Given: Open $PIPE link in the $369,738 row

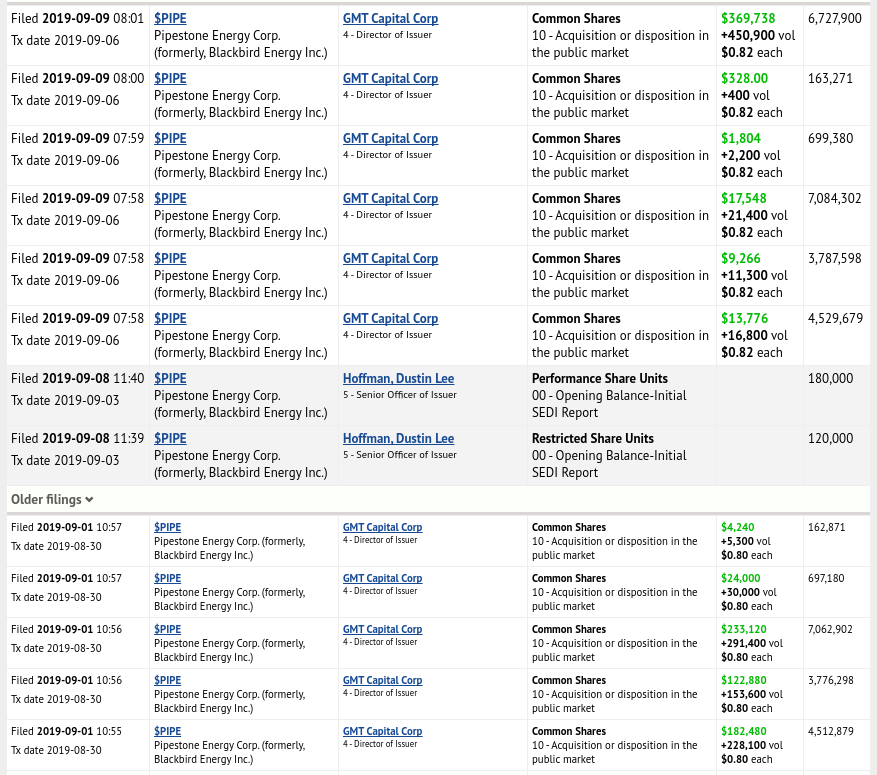Looking at the screenshot, I should (x=170, y=18).
